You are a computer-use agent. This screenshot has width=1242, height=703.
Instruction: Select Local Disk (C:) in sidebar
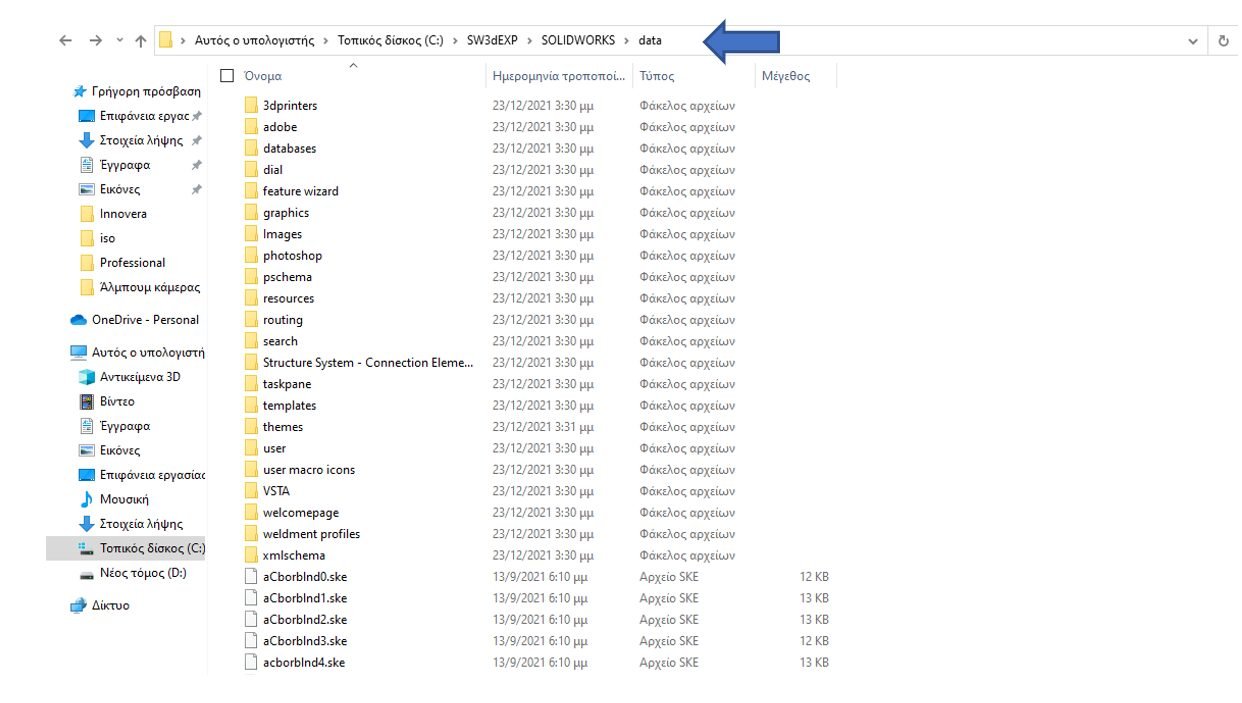pyautogui.click(x=151, y=548)
